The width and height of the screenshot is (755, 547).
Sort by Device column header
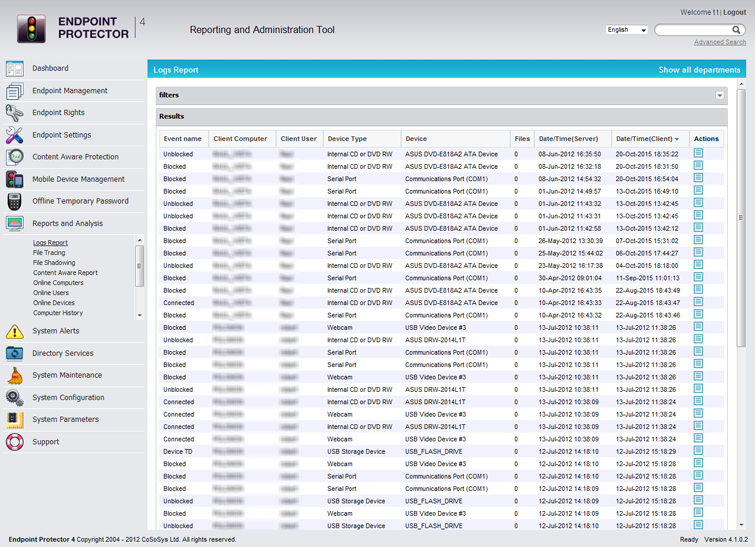456,139
